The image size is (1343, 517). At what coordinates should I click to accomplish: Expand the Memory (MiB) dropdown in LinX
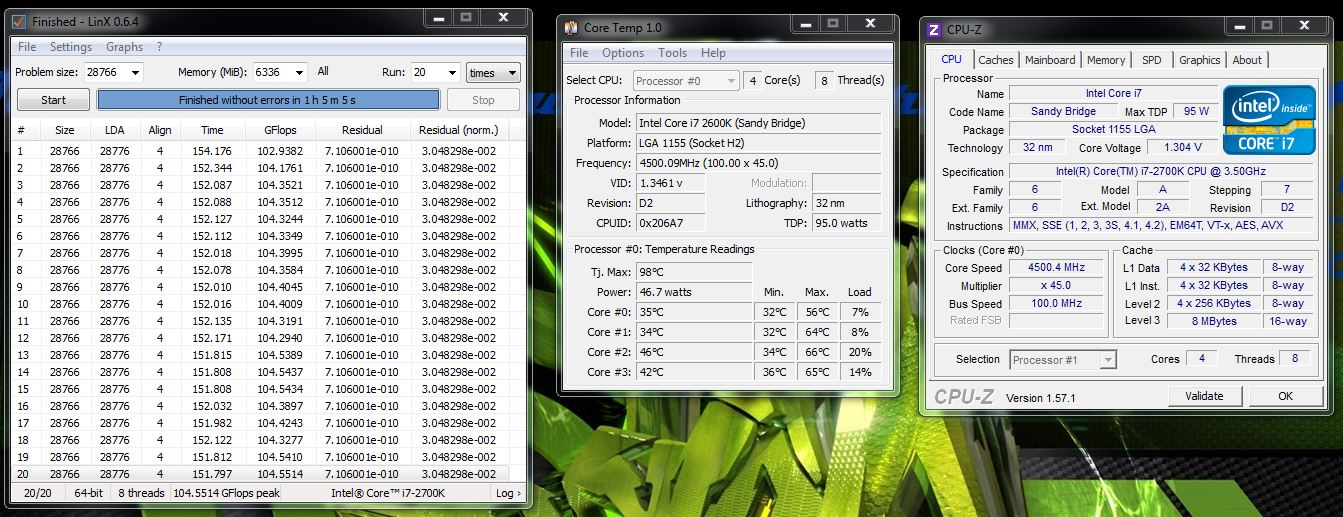tap(298, 72)
